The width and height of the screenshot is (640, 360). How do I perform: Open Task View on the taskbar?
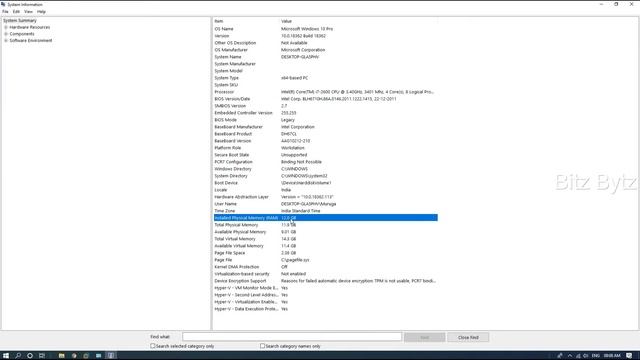tap(42, 356)
